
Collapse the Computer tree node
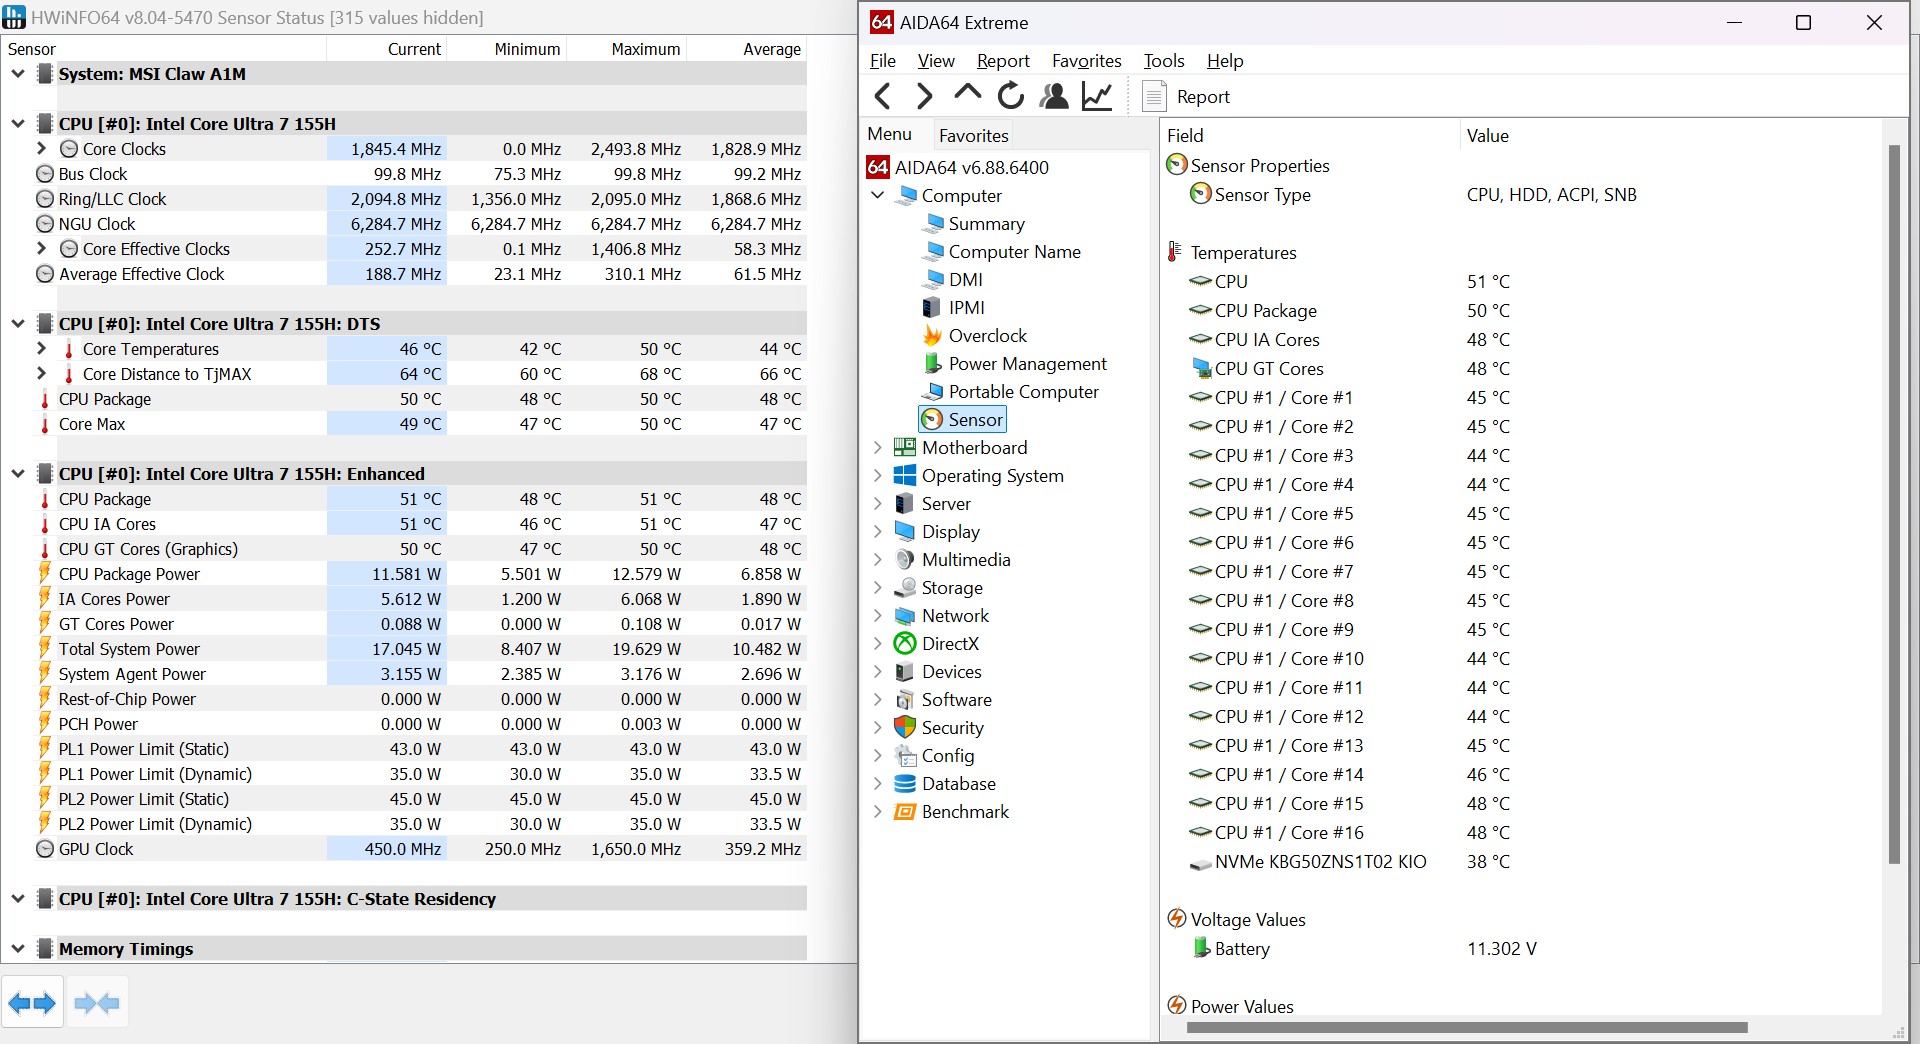(x=877, y=196)
